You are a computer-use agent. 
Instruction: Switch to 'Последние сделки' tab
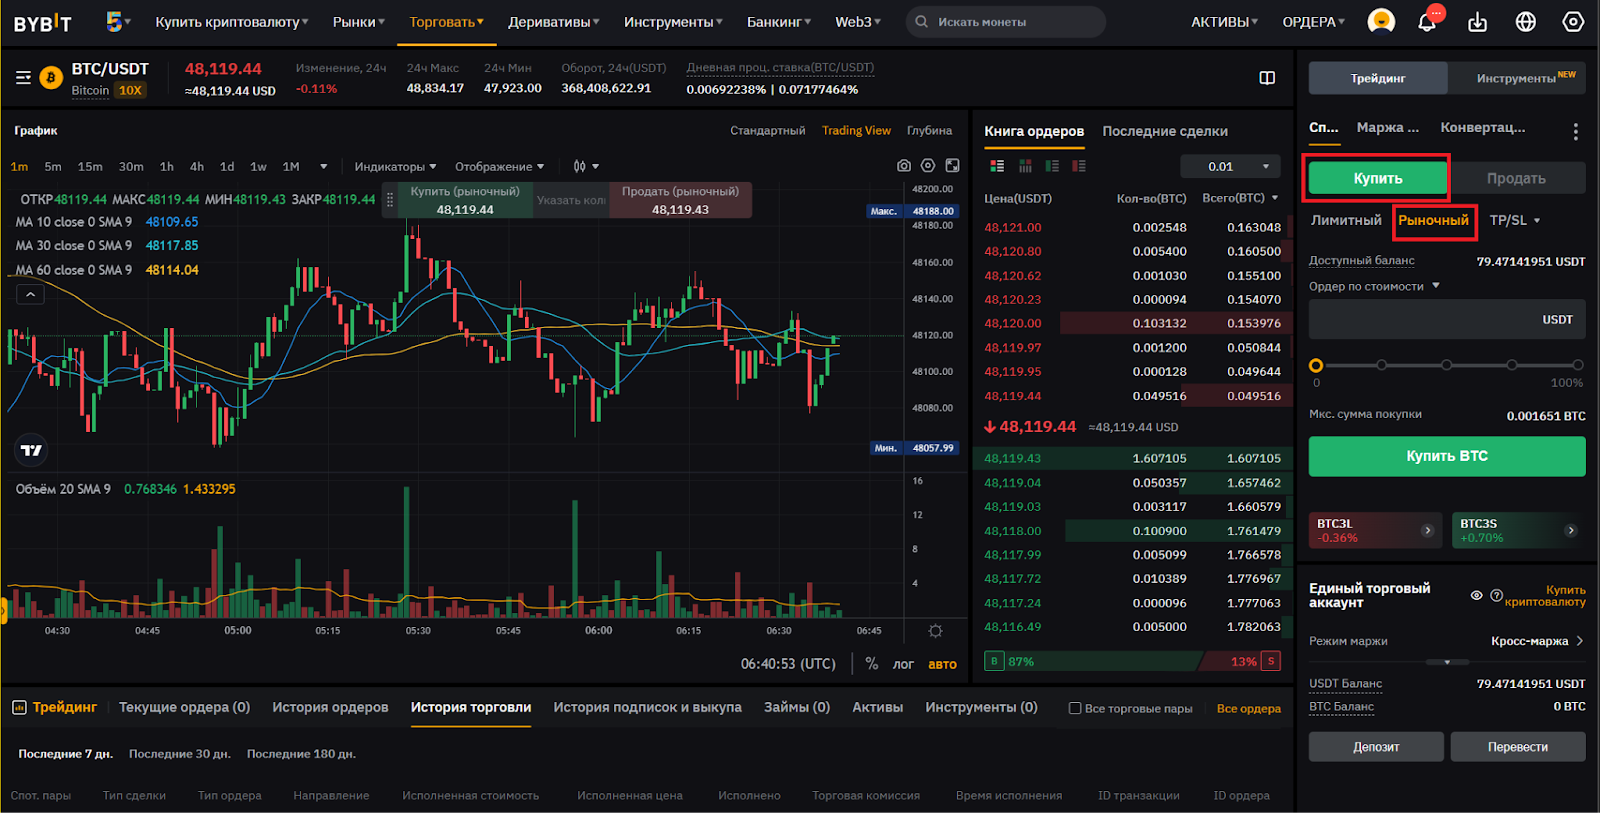[x=1165, y=131]
